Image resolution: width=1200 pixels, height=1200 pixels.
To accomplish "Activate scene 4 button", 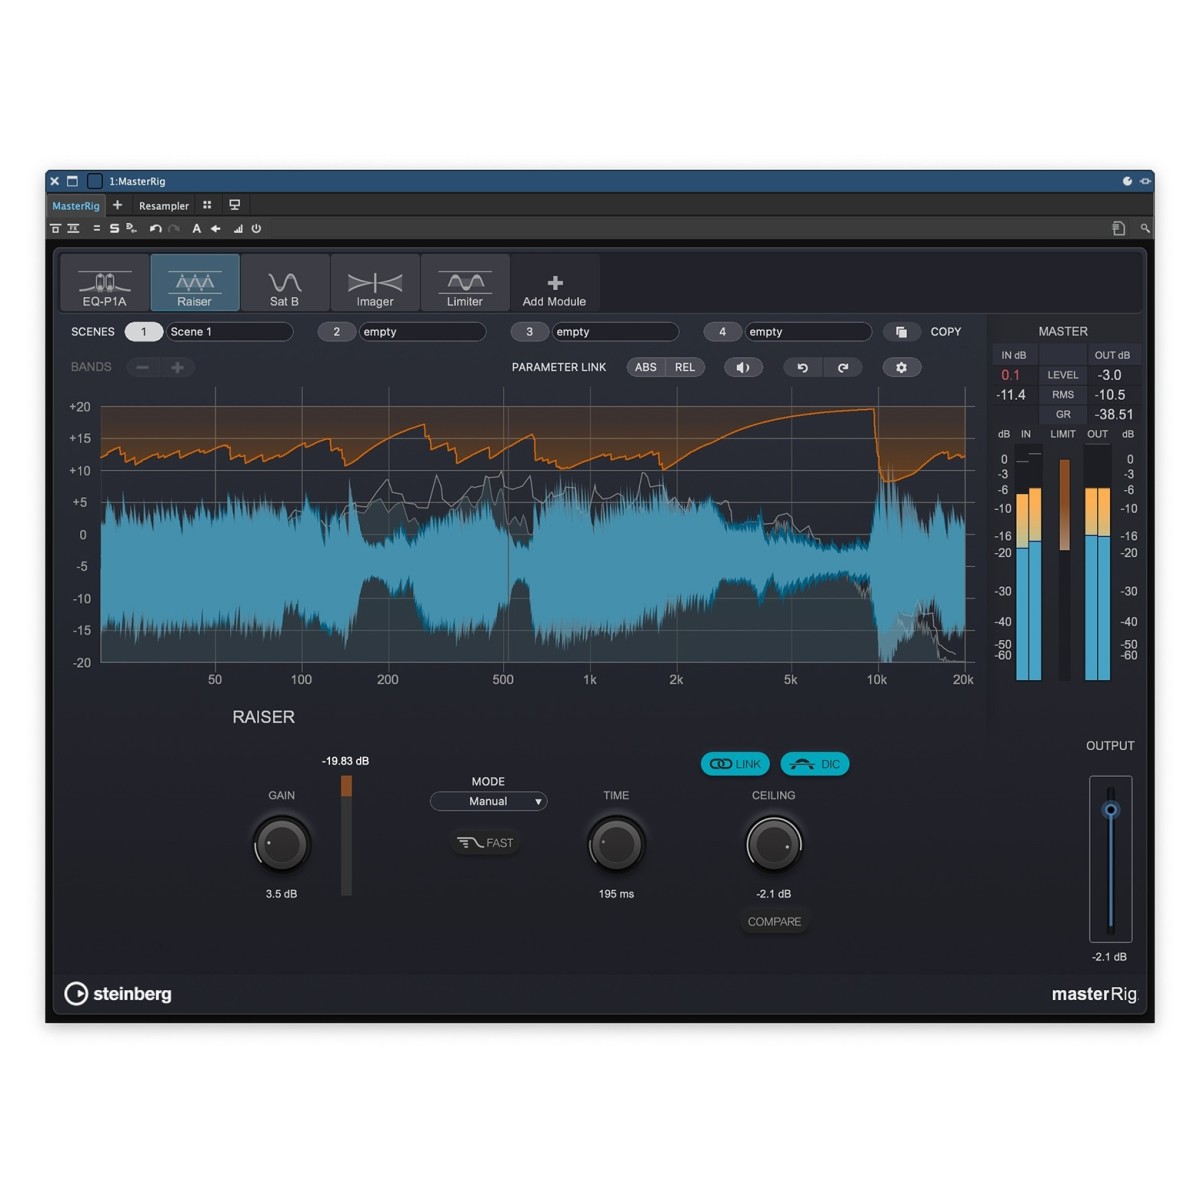I will pos(723,332).
